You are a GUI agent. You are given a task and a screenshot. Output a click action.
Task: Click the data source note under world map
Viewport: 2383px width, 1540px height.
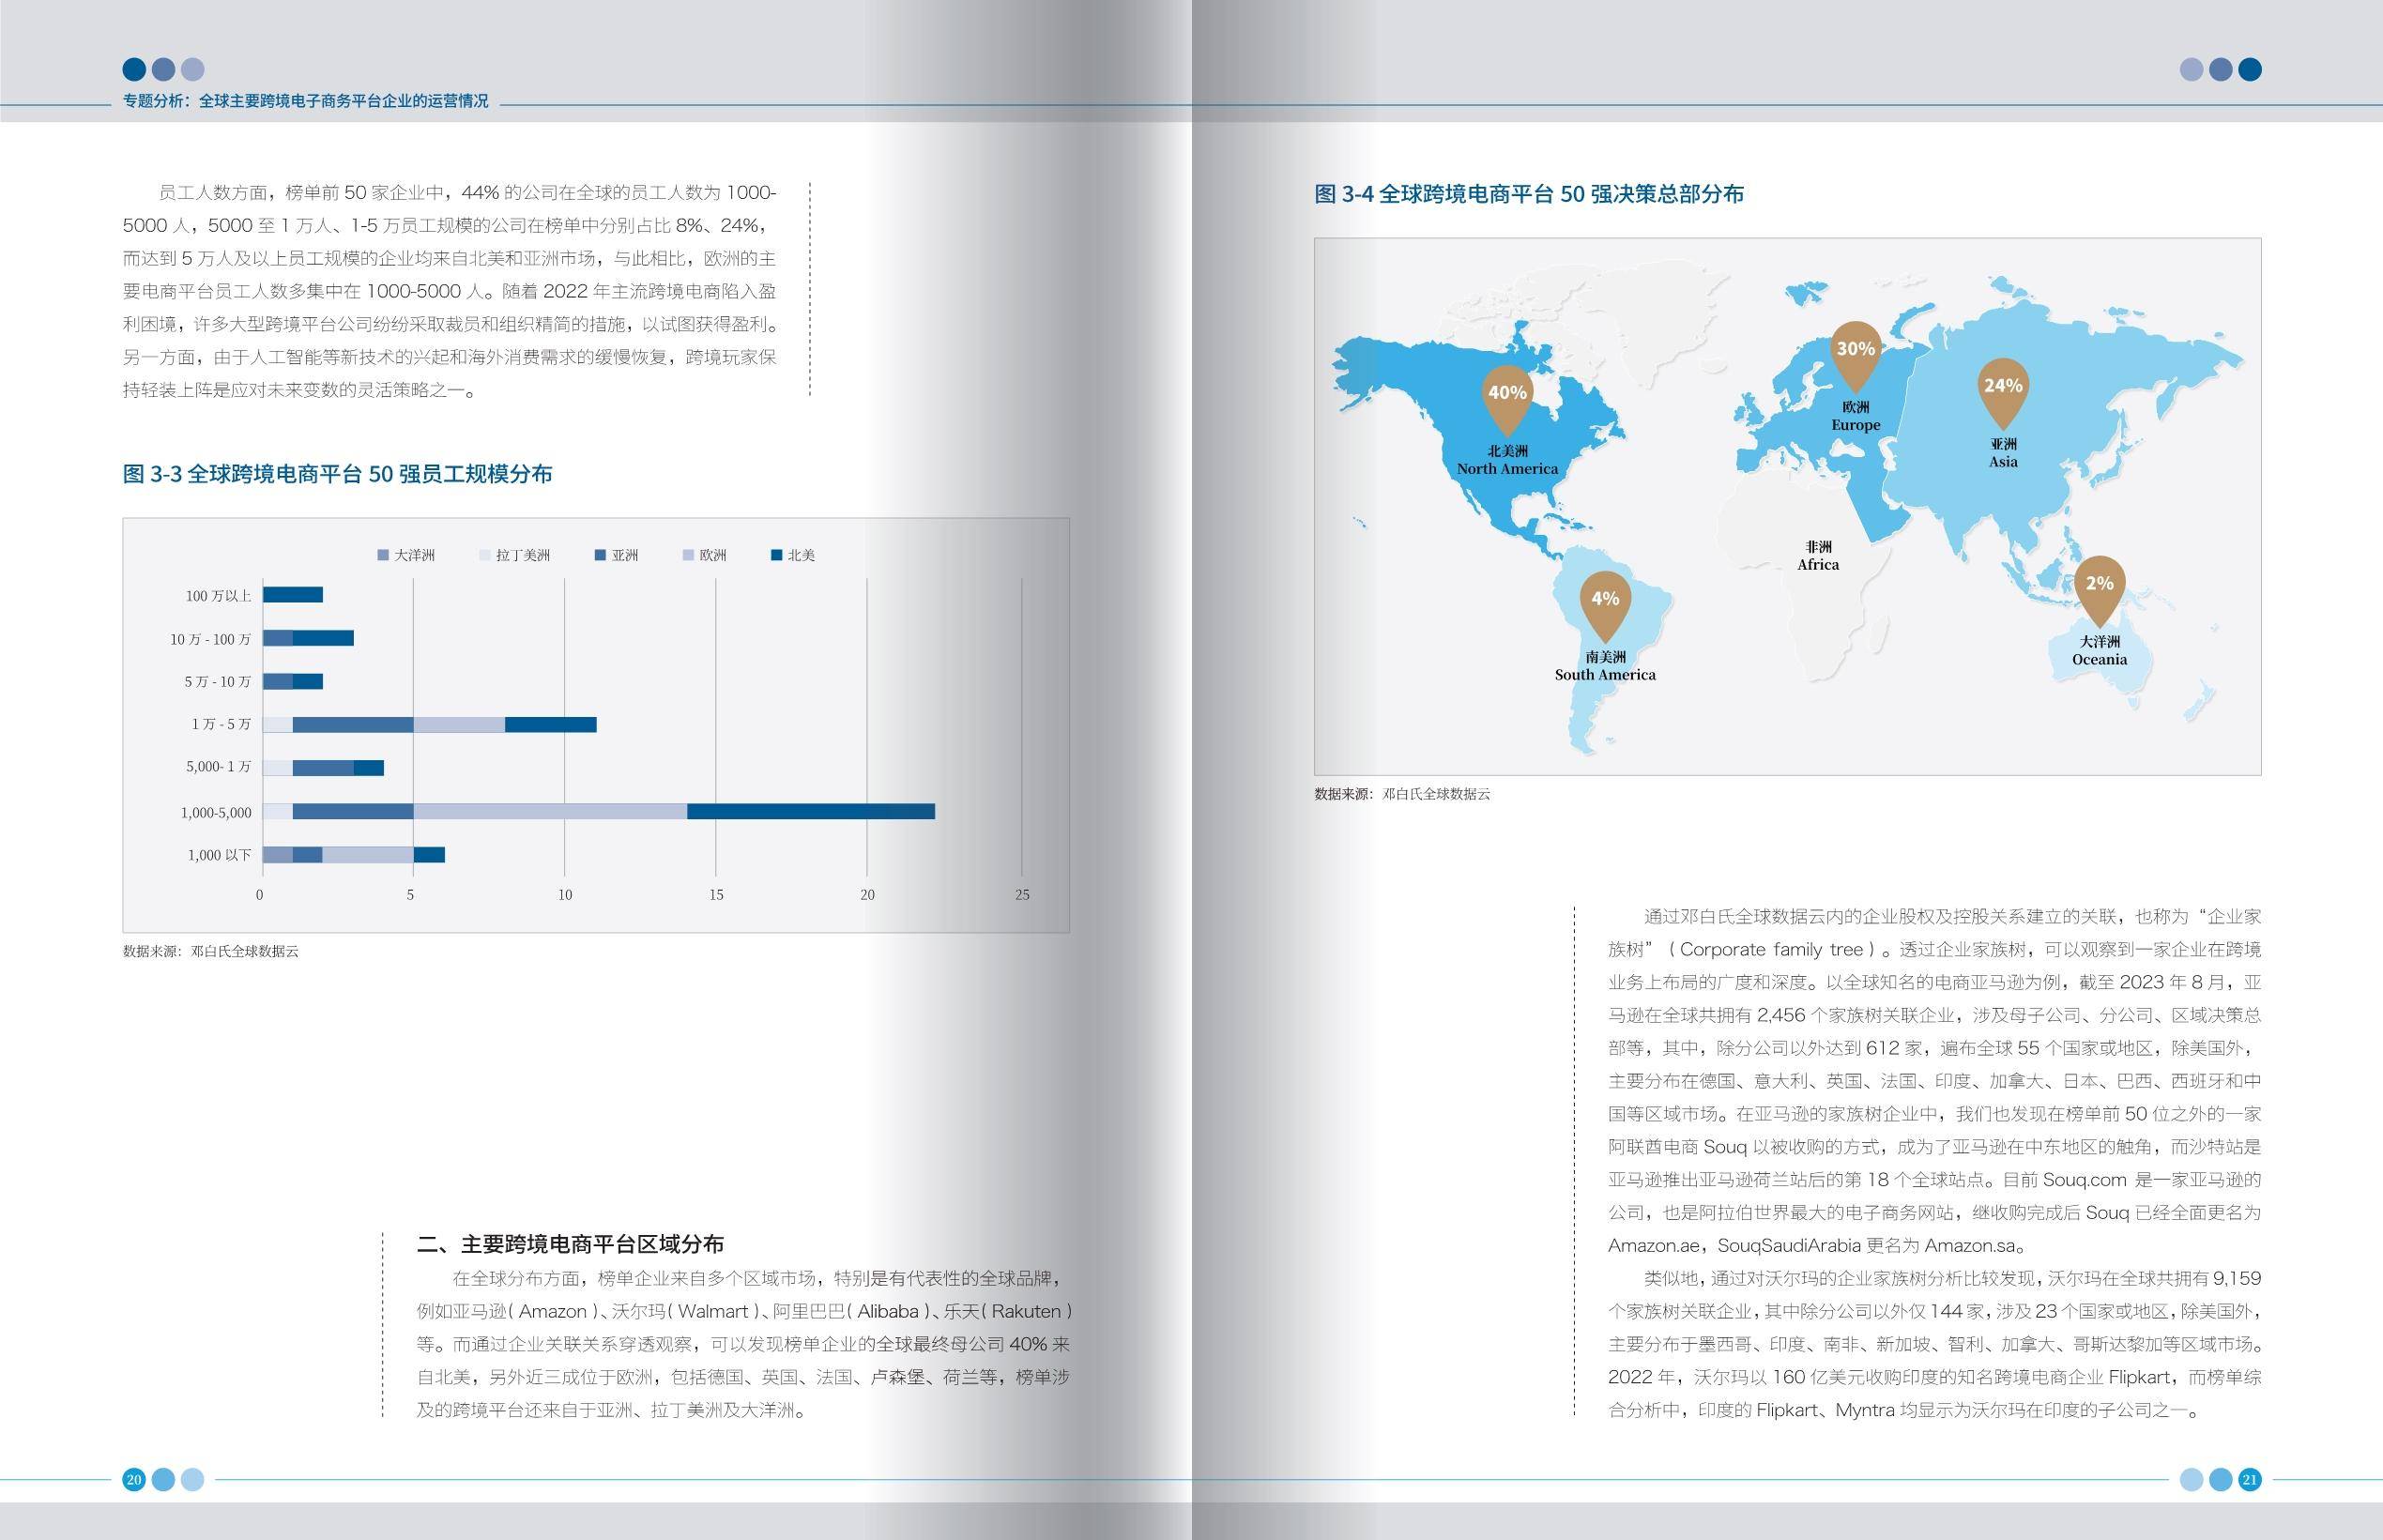(1402, 794)
